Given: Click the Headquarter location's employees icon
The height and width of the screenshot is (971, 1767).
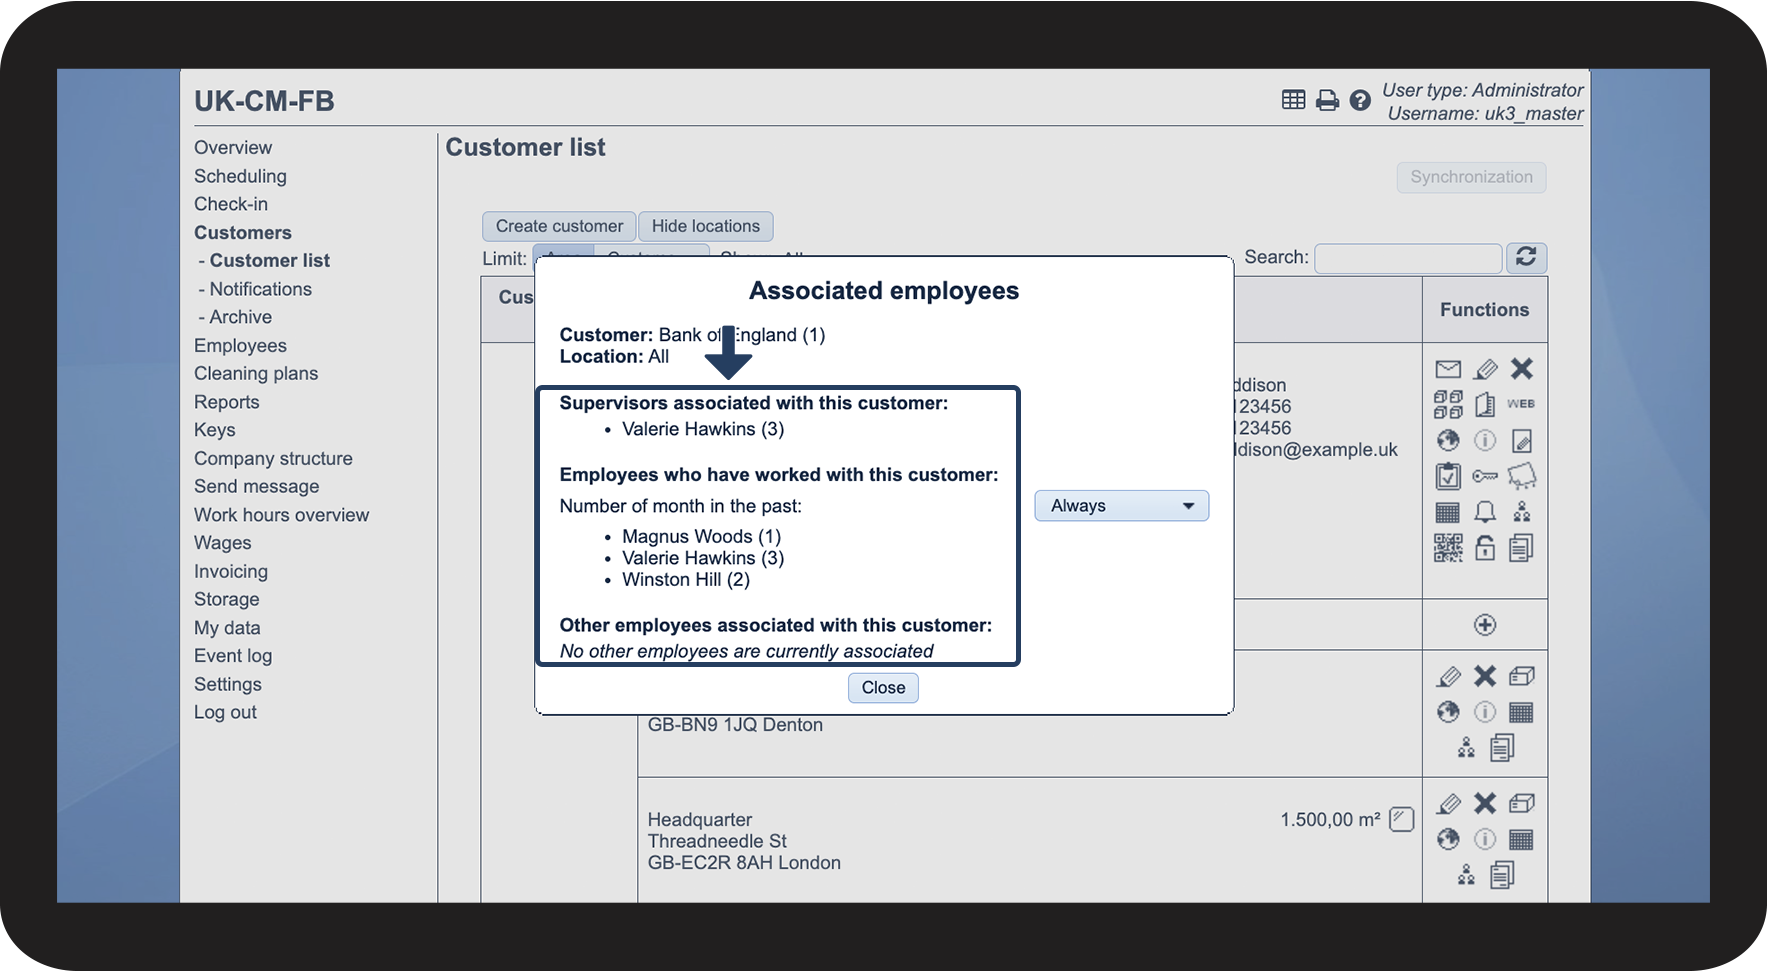Looking at the screenshot, I should 1466,875.
